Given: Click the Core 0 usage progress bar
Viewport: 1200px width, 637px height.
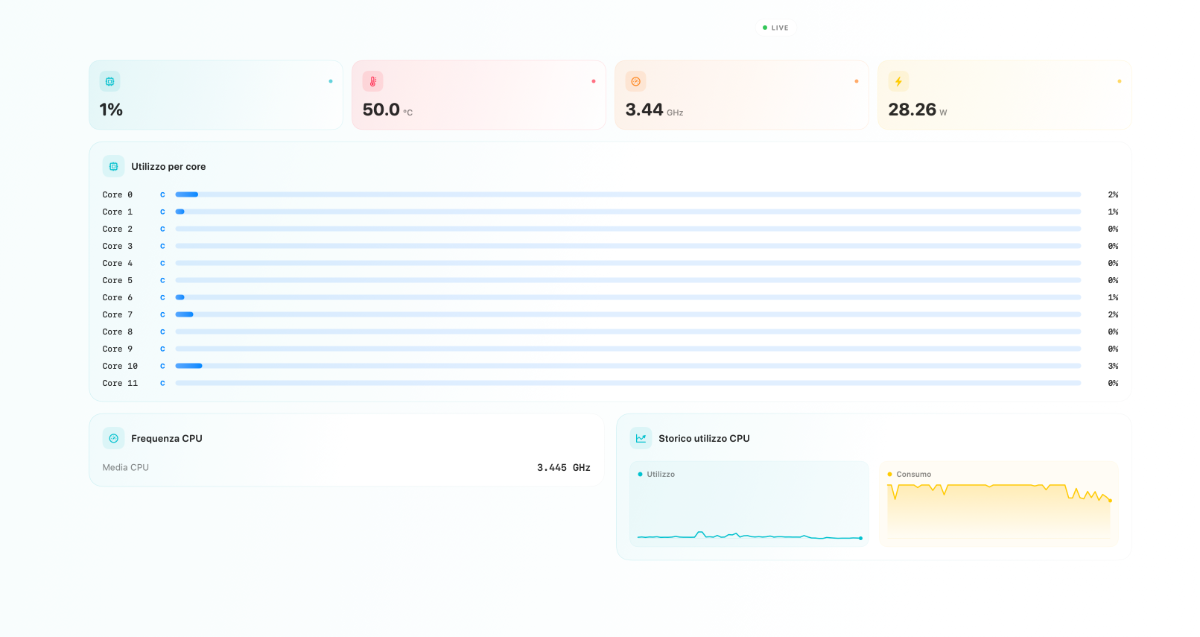Looking at the screenshot, I should (x=628, y=194).
